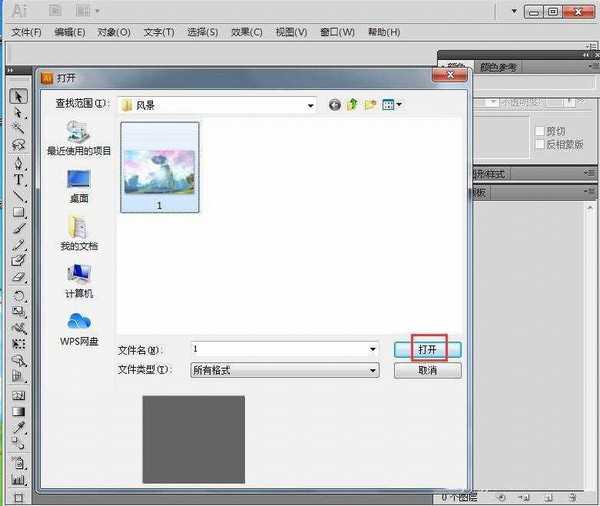Open the 图形样式 panel options menu
This screenshot has width=600, height=506.
pyautogui.click(x=591, y=173)
